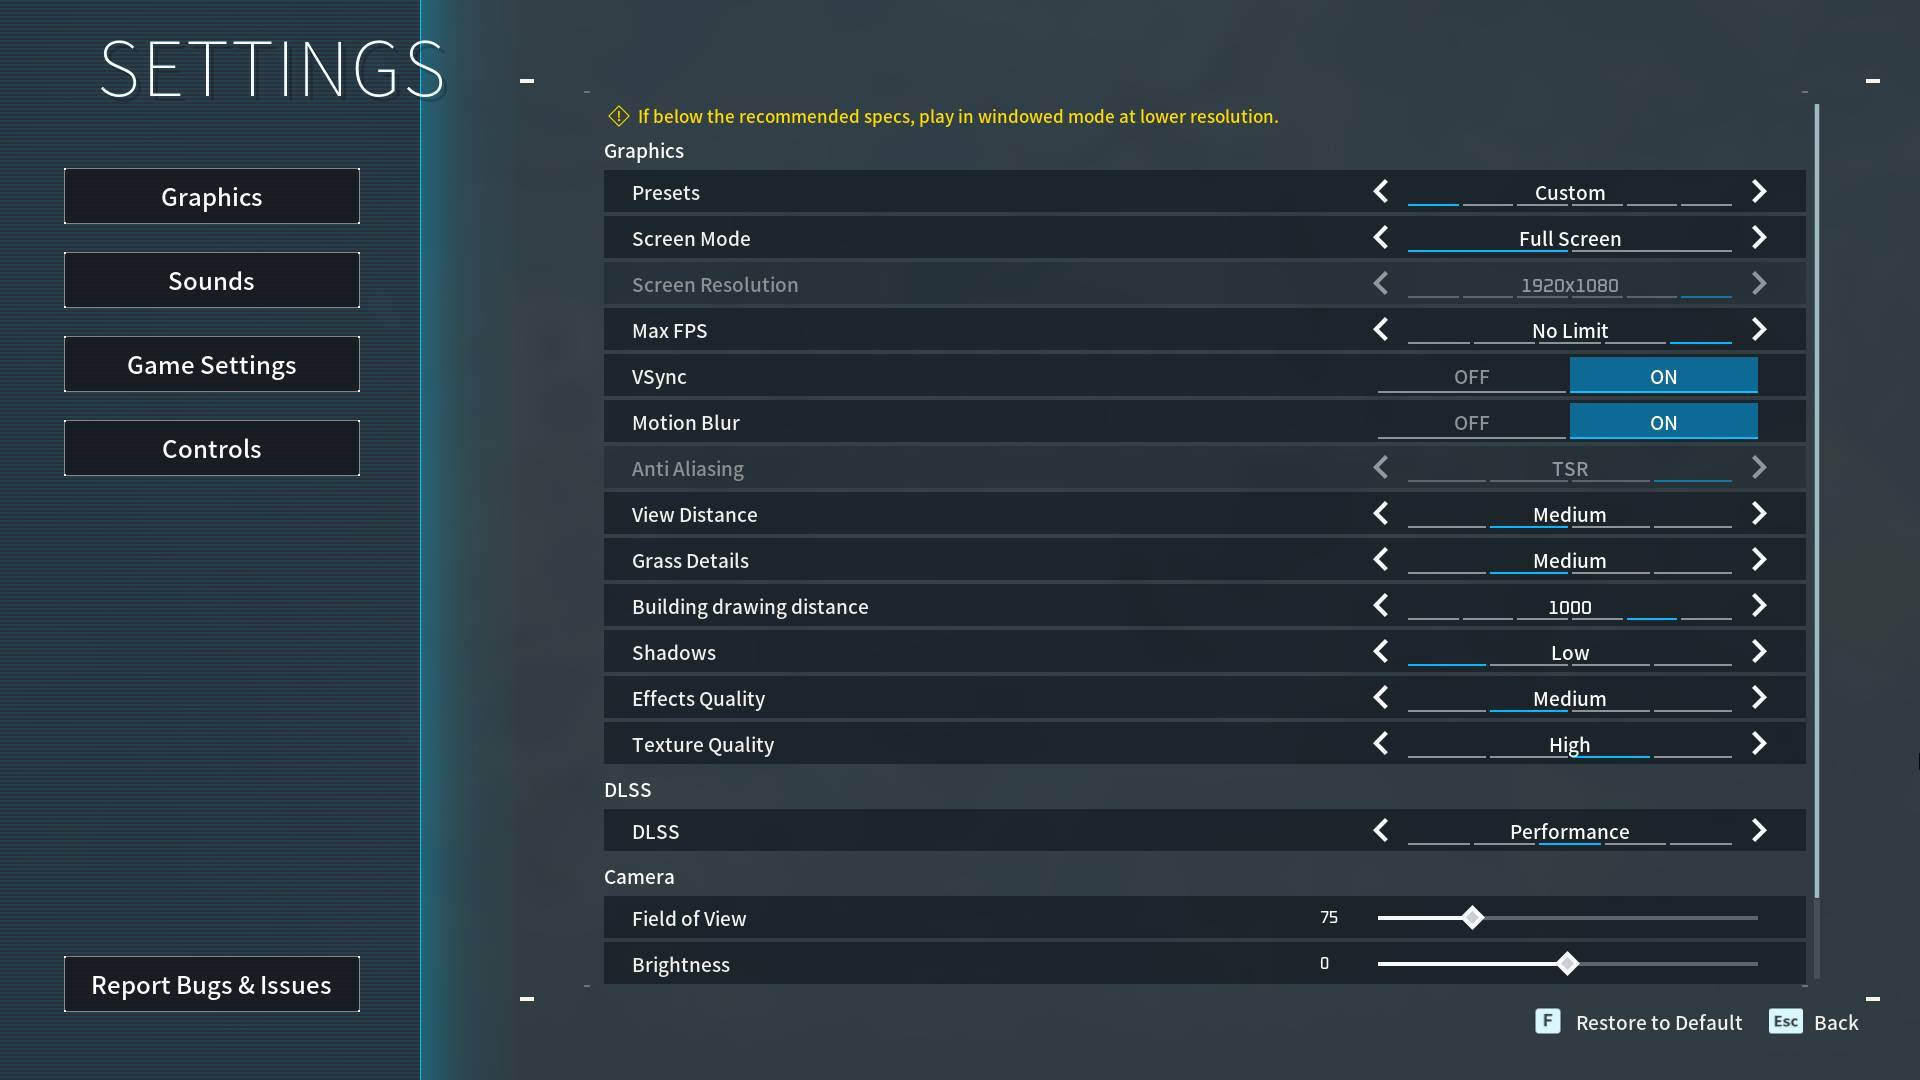Open the Sounds settings tab
The image size is (1920, 1080).
tap(212, 280)
